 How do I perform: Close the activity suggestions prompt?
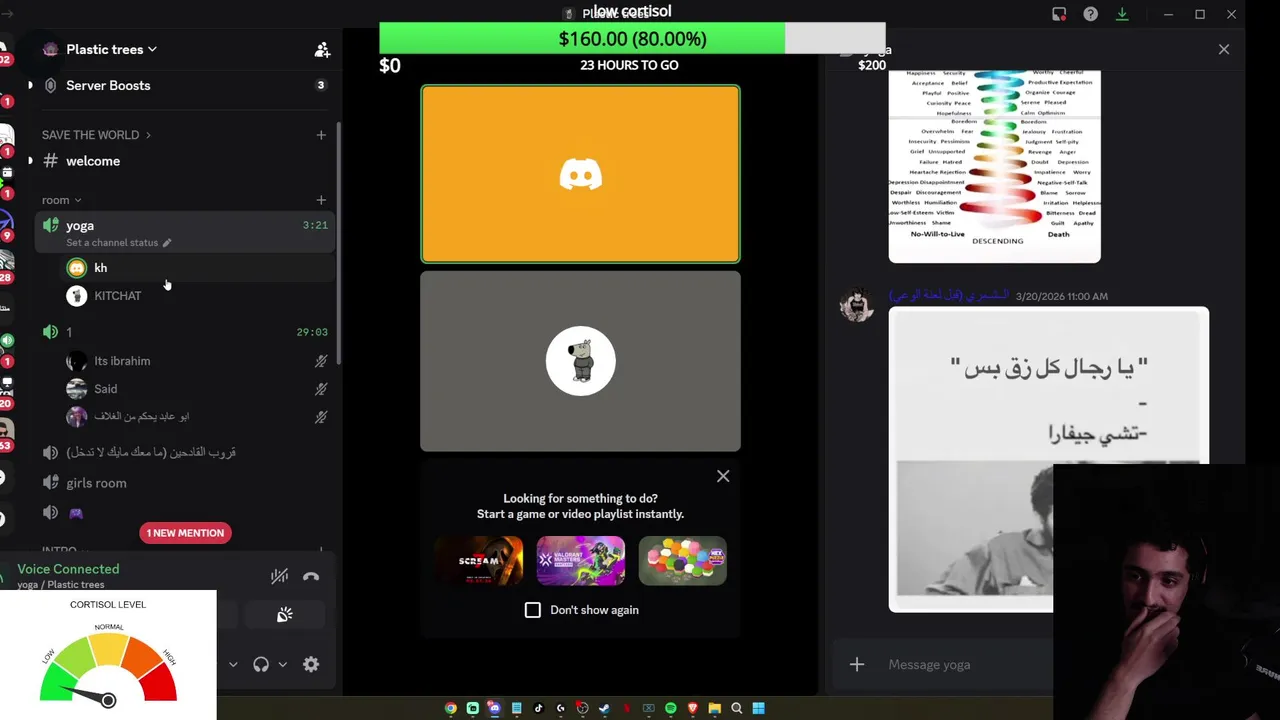pos(723,476)
